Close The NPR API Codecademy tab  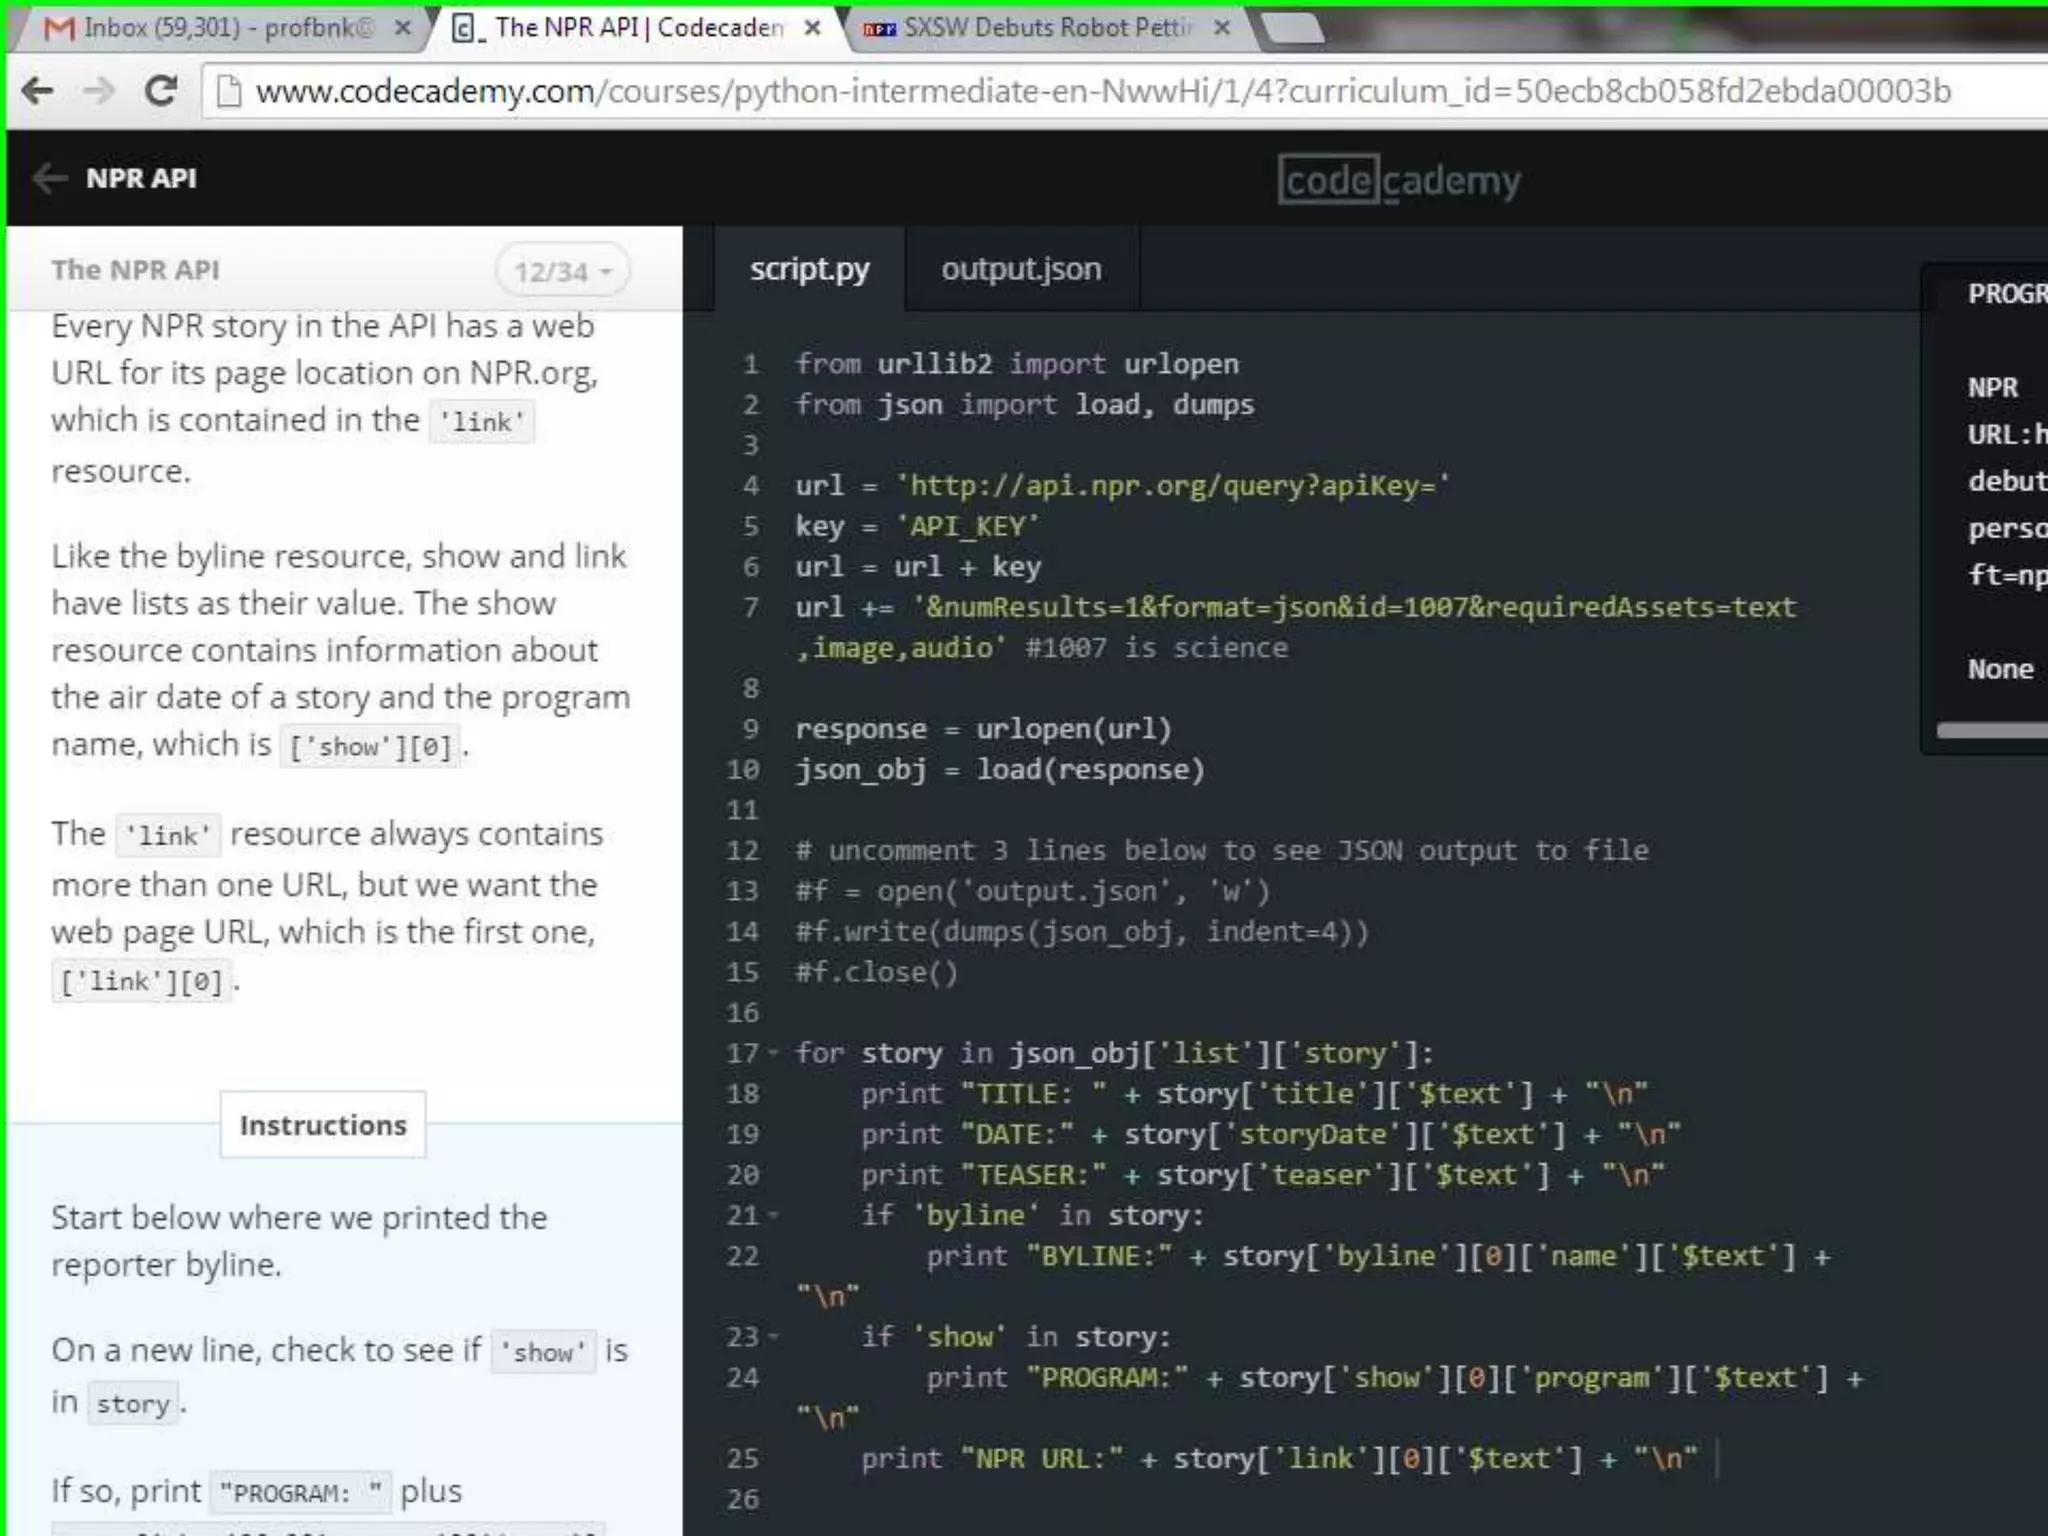(813, 28)
